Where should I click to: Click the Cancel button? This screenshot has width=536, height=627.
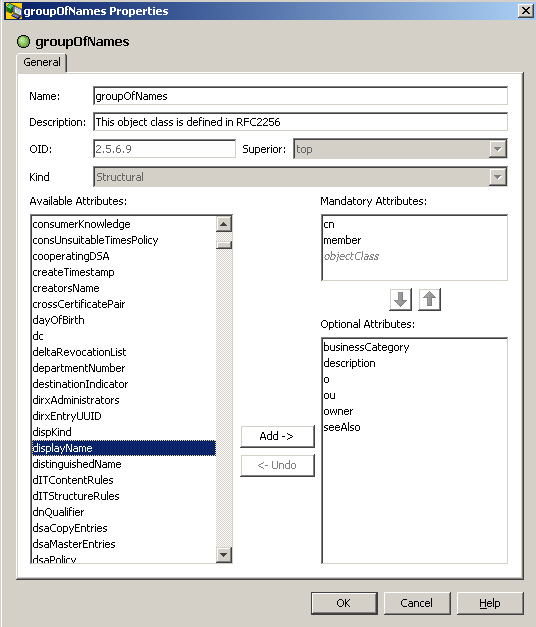click(x=417, y=603)
